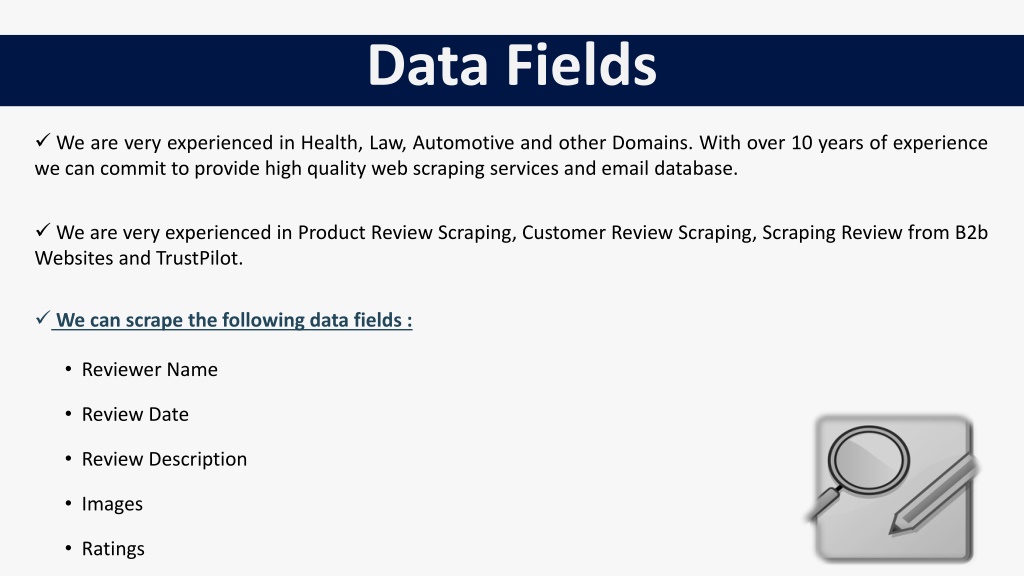Select 'Review Description' list entry

click(x=165, y=459)
